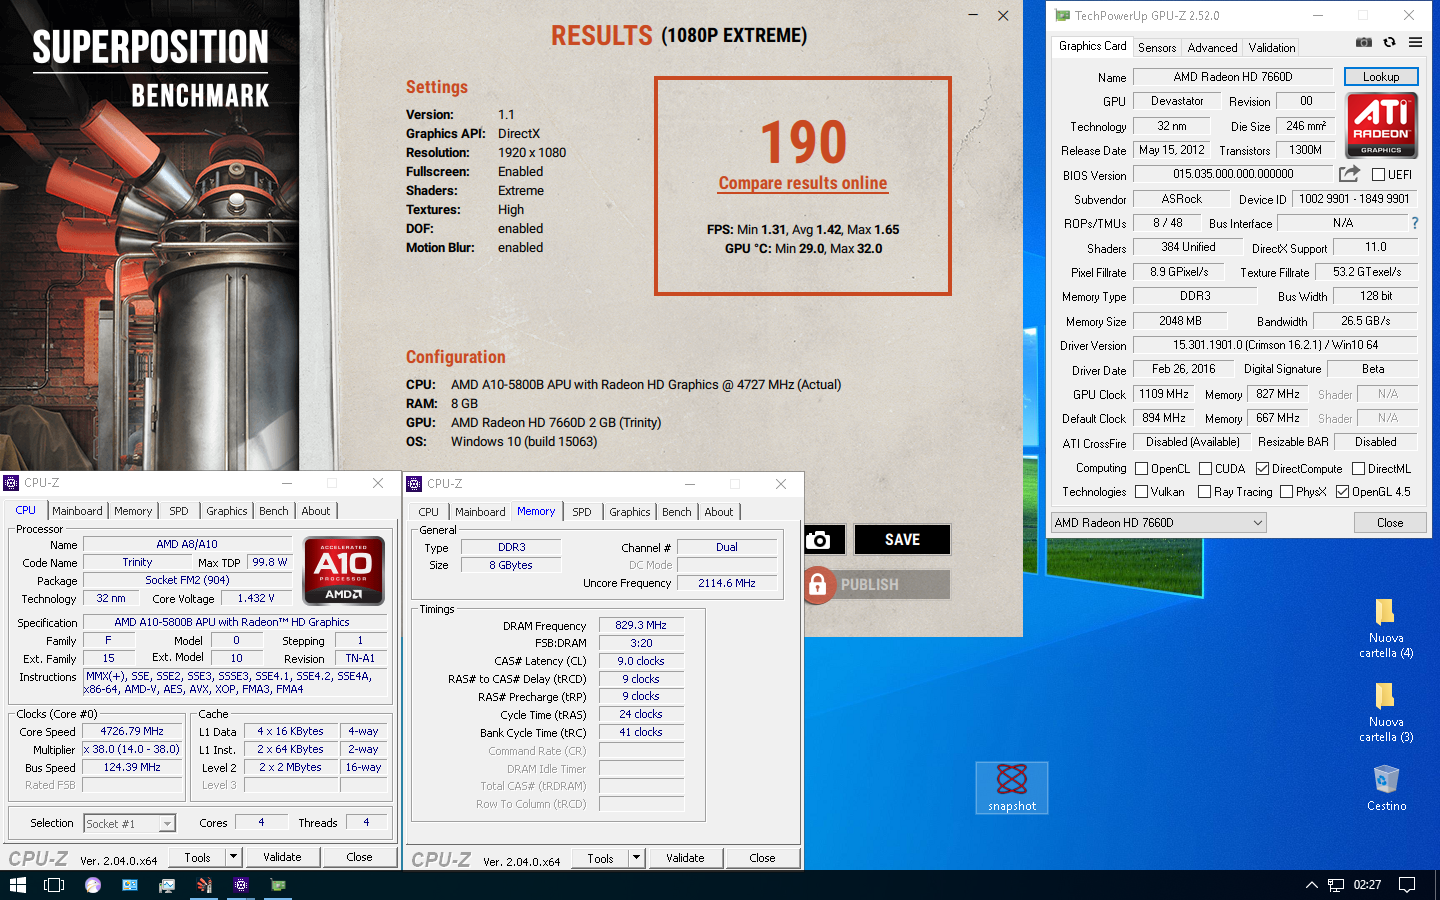The image size is (1440, 900).
Task: Open the snapshot desktop shortcut
Action: [x=1012, y=788]
